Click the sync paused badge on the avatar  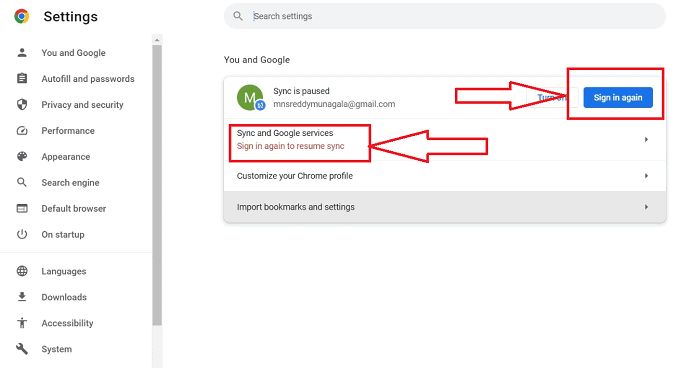pos(260,105)
